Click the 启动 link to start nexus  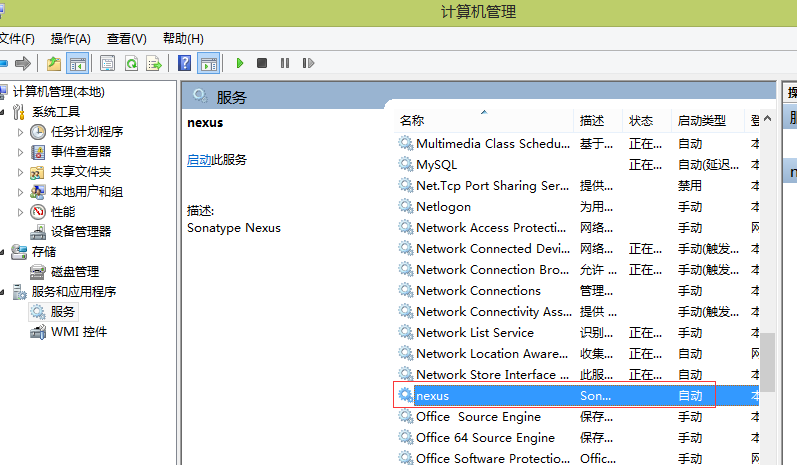199,160
